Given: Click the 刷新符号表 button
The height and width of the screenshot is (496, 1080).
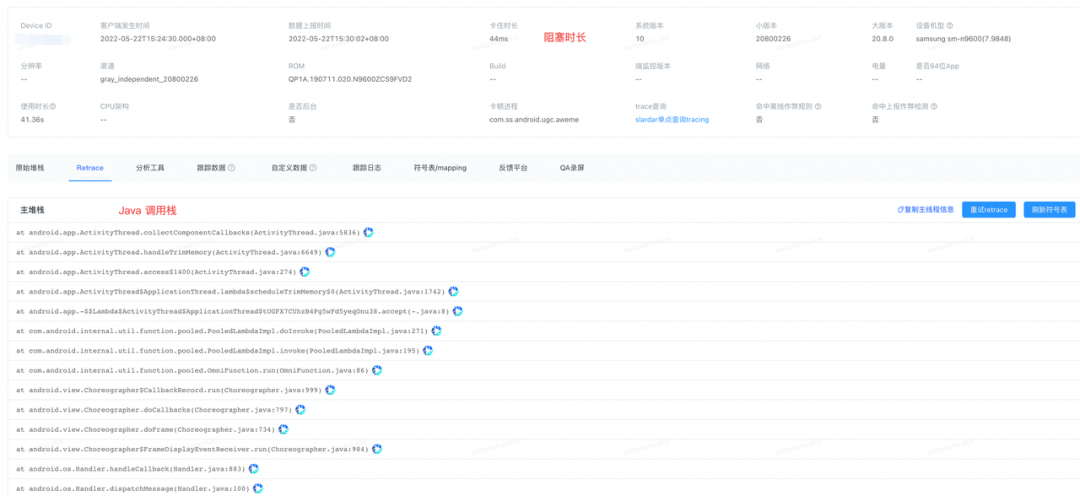Looking at the screenshot, I should [x=1049, y=210].
